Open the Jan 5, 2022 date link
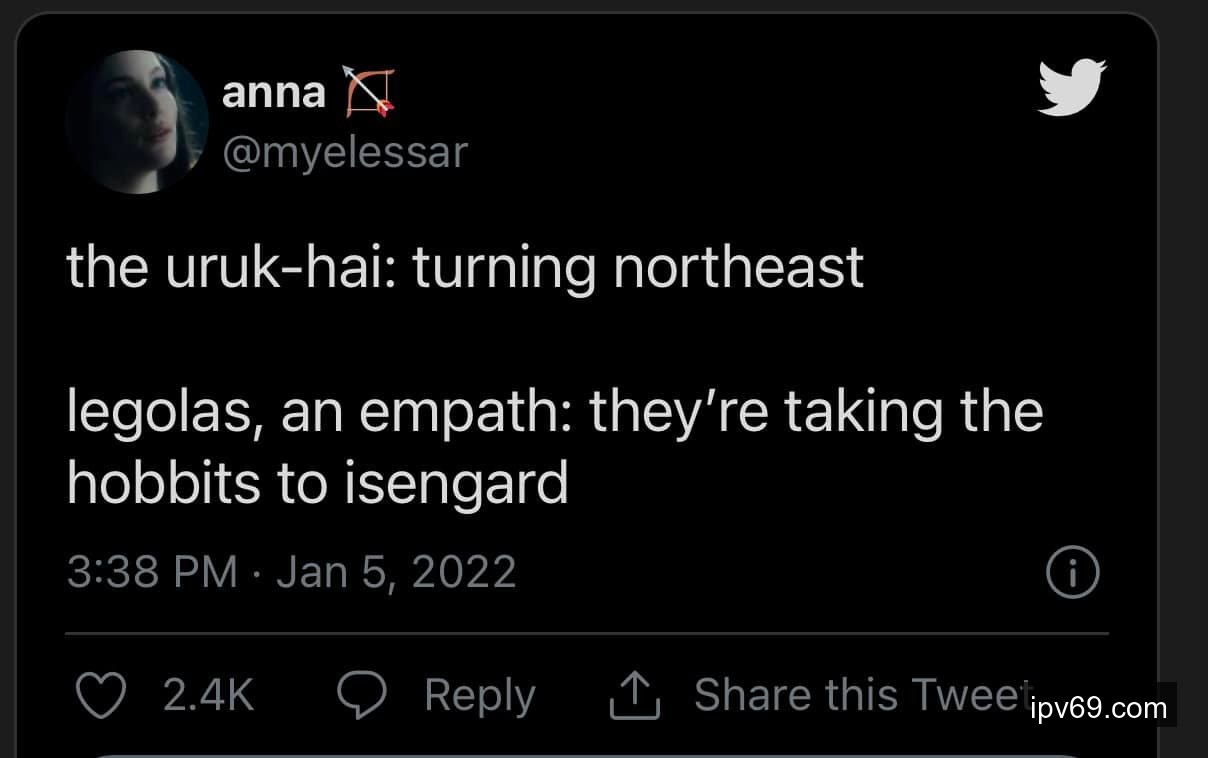The image size is (1208, 758). [x=396, y=572]
